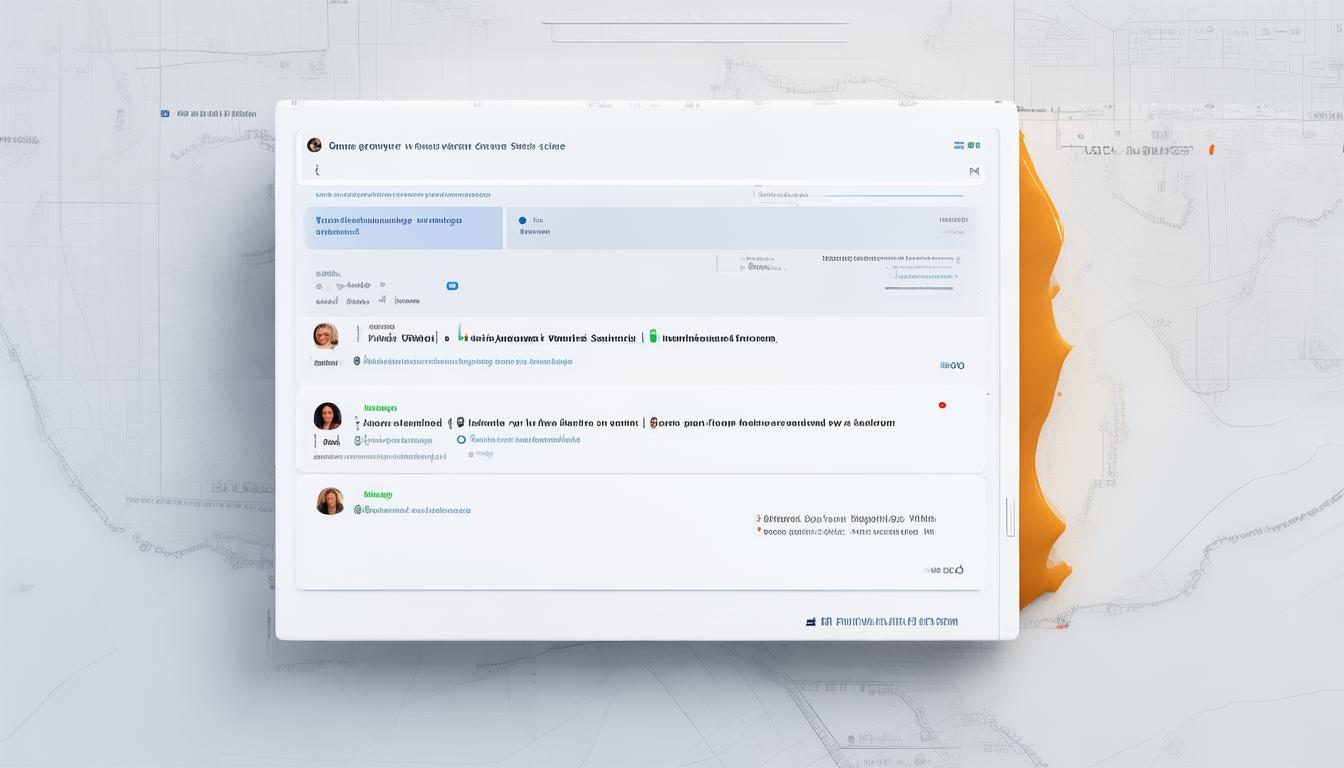1344x768 pixels.
Task: Click the green icon in the first post title
Action: [653, 337]
